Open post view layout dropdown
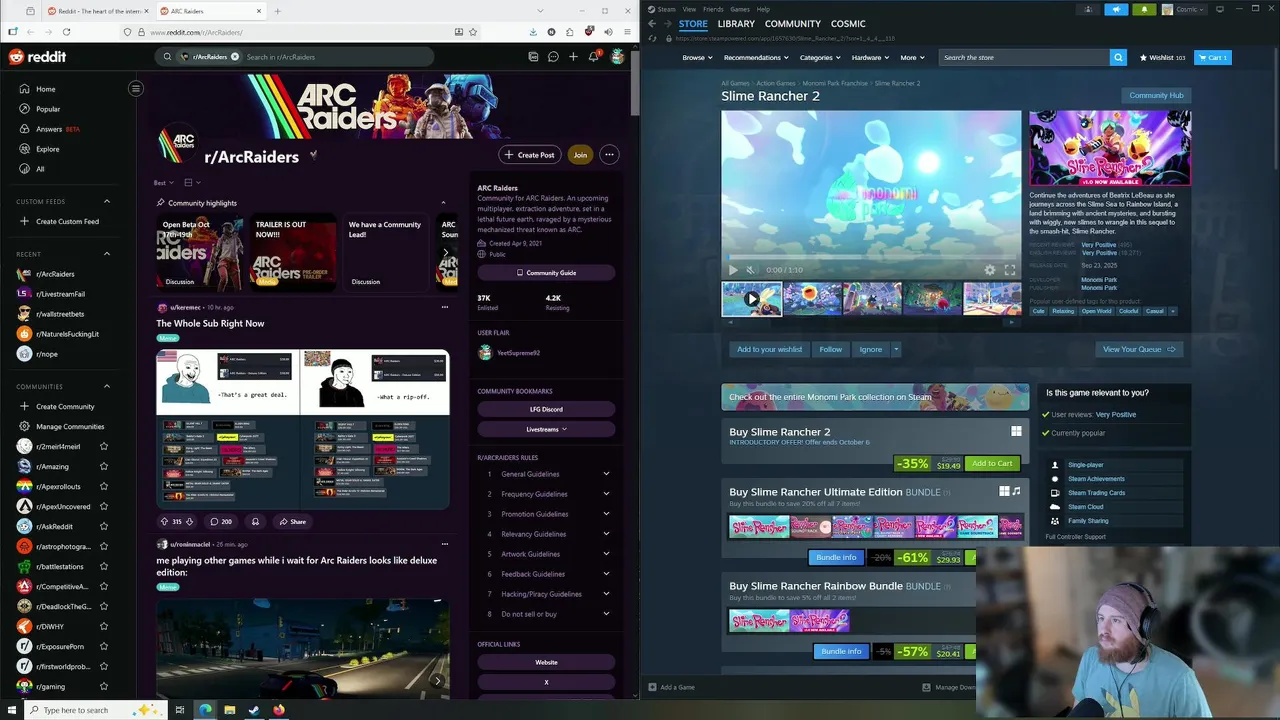1280x720 pixels. click(x=191, y=183)
